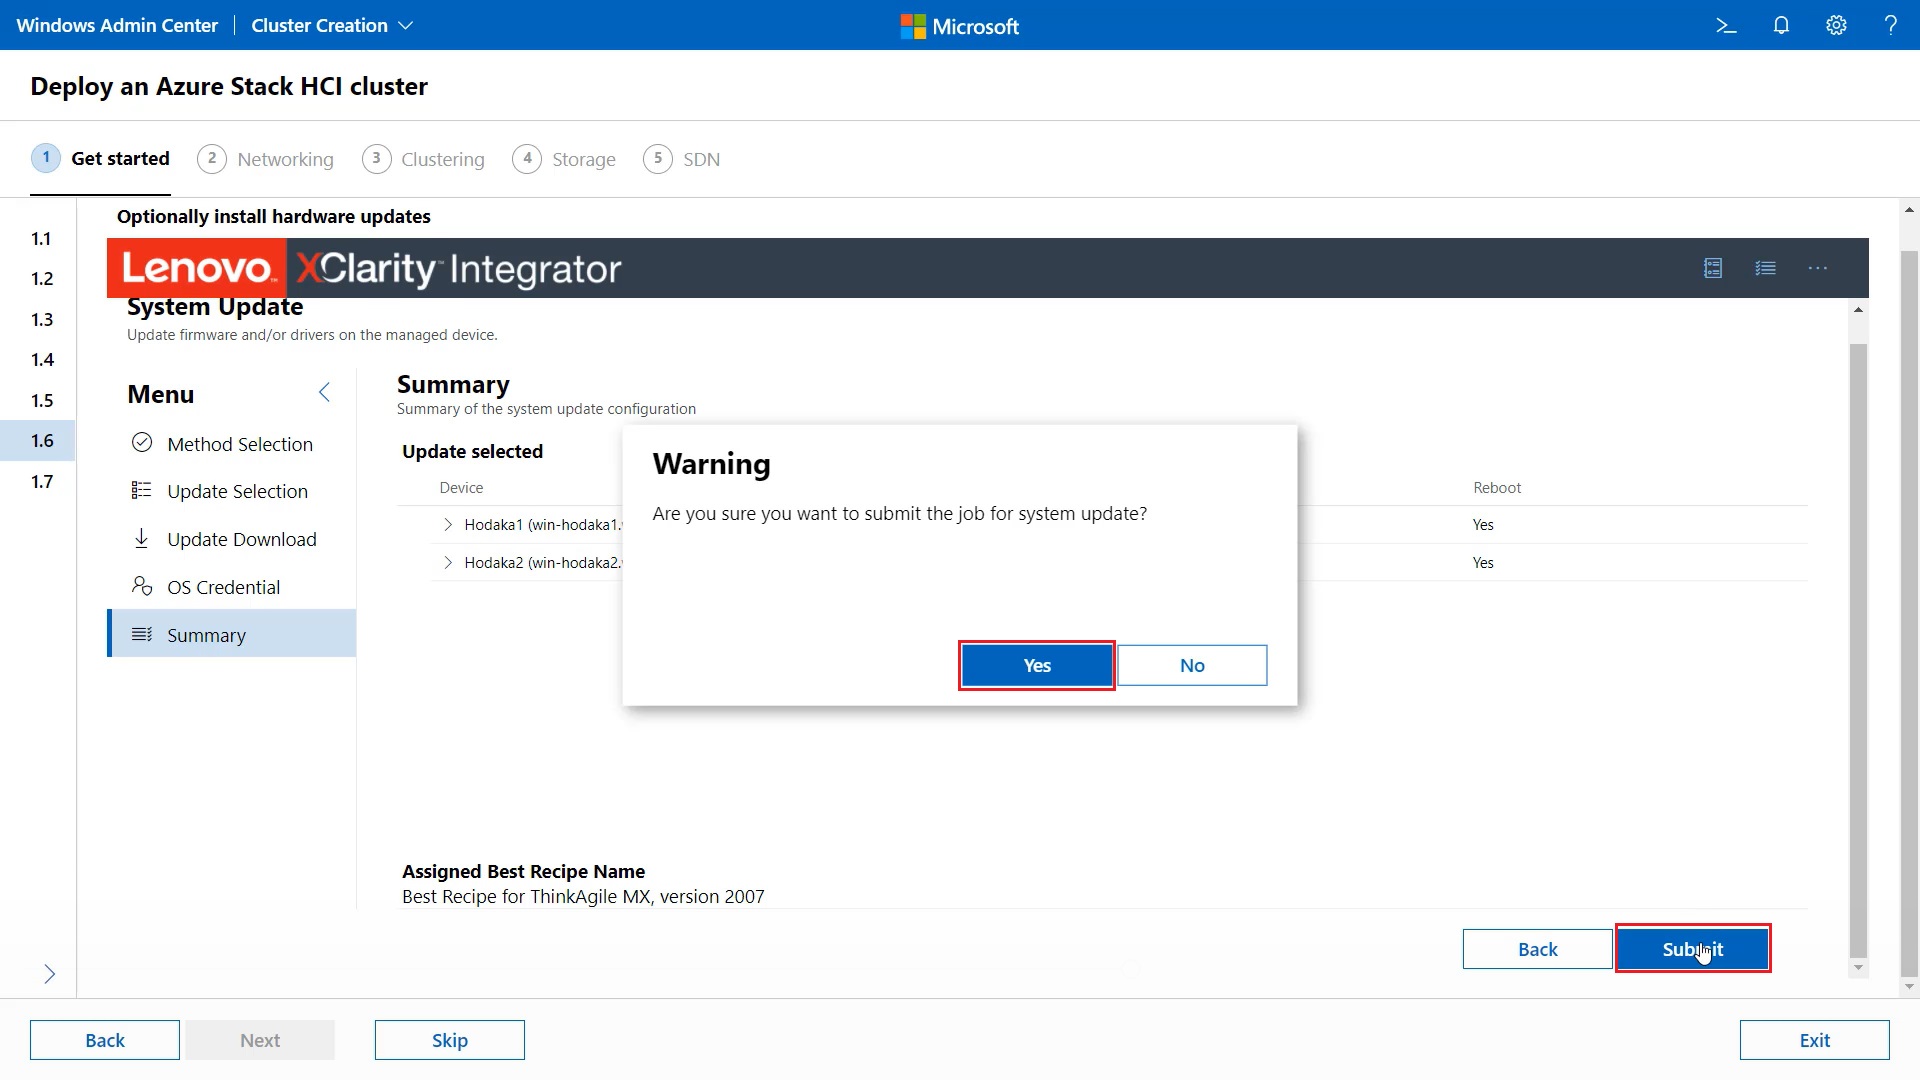This screenshot has width=1920, height=1080.
Task: Select the Update Download menu icon
Action: point(141,538)
